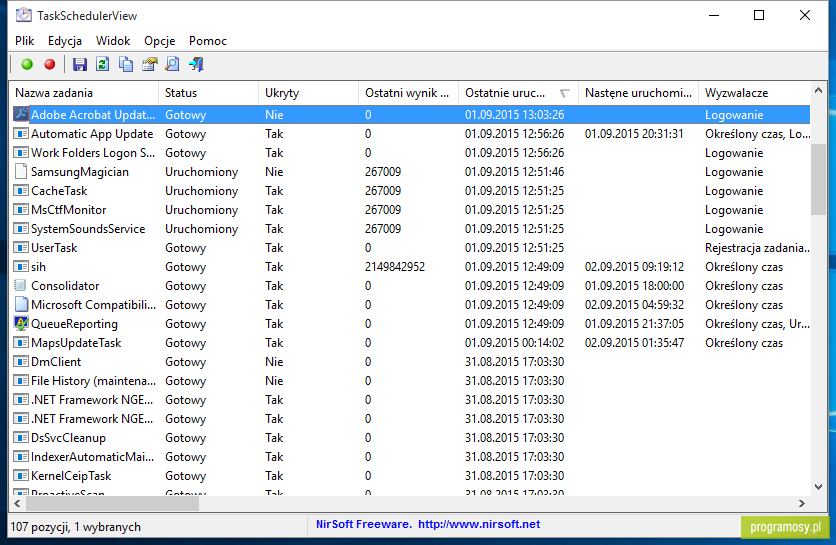Click next run time 02.09.2015 09:19:12
This screenshot has width=836, height=545.
(x=634, y=267)
